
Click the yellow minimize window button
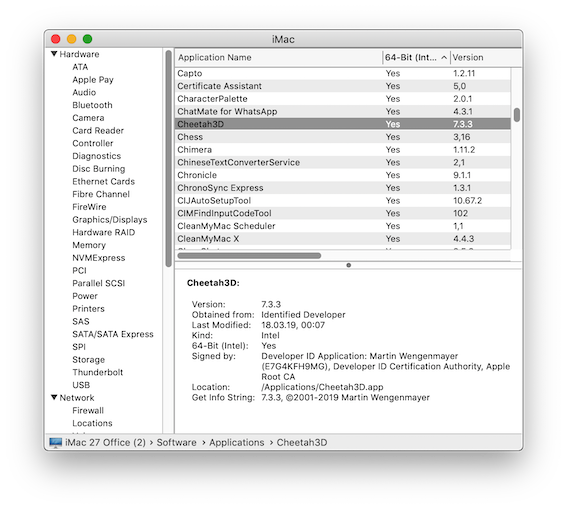click(x=72, y=39)
